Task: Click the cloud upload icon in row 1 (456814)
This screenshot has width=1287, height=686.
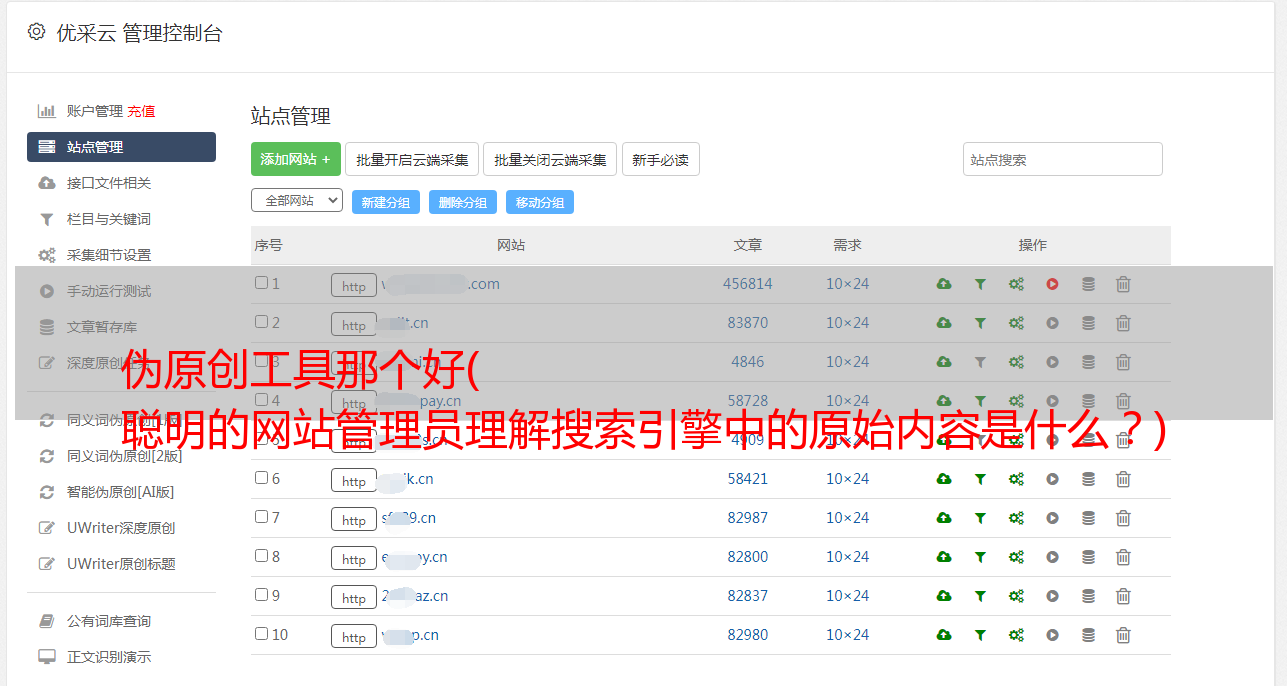Action: tap(944, 284)
